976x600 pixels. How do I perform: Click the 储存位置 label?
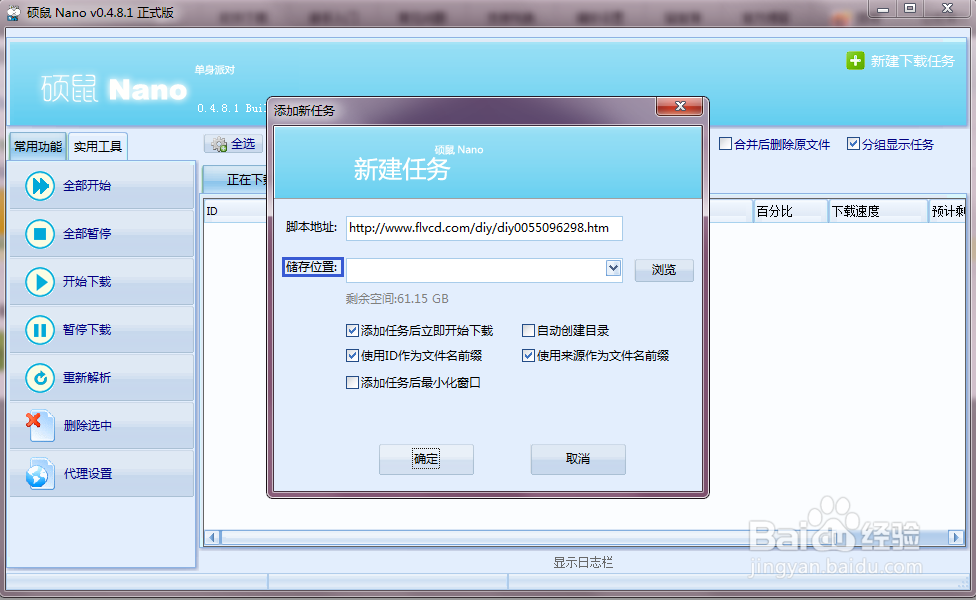click(312, 267)
